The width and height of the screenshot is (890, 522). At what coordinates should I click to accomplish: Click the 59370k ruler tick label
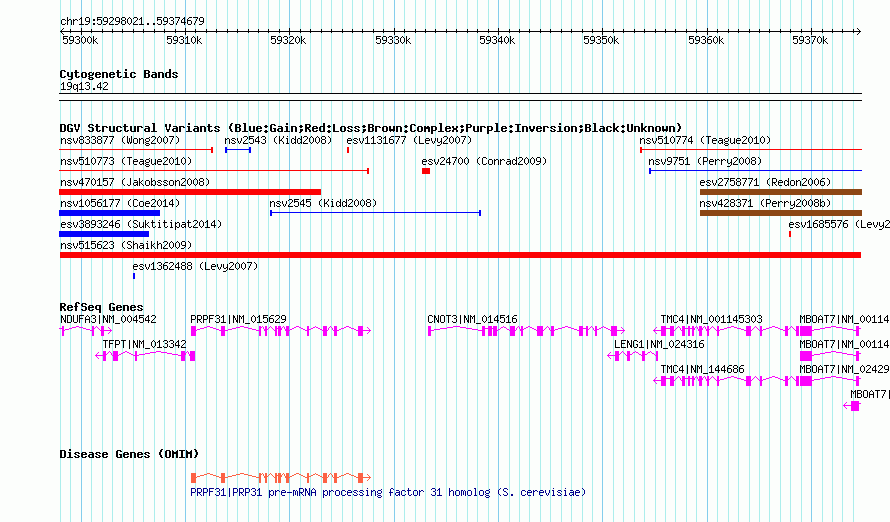pos(810,40)
